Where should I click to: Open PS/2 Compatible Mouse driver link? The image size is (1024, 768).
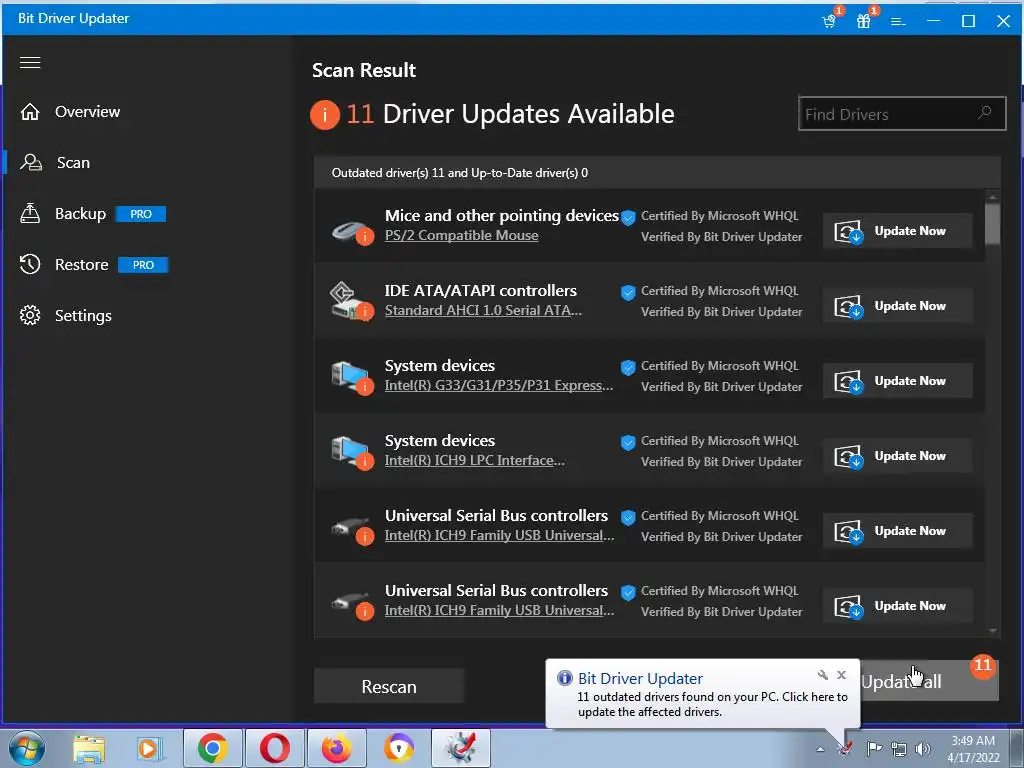[x=462, y=236]
